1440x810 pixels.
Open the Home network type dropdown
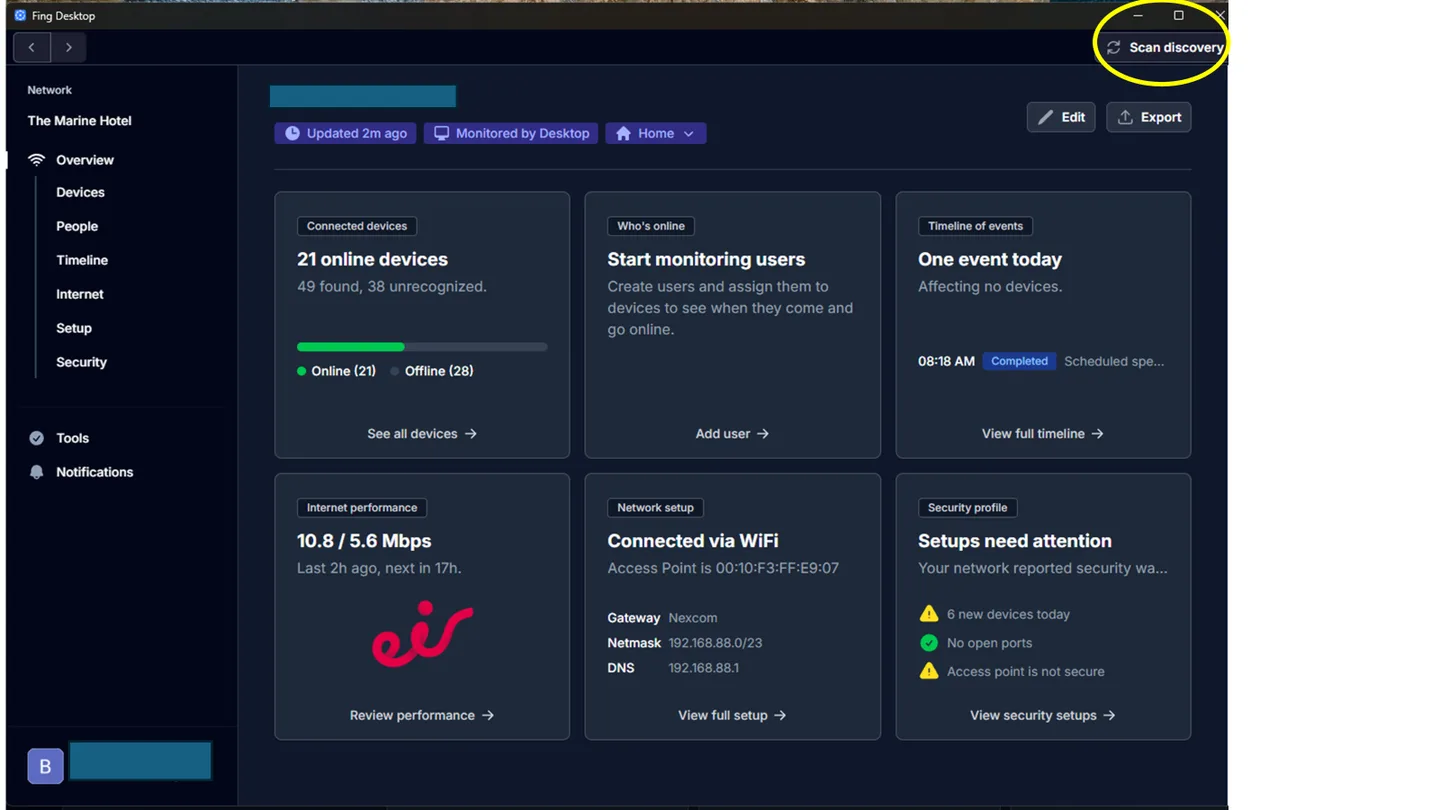point(656,133)
